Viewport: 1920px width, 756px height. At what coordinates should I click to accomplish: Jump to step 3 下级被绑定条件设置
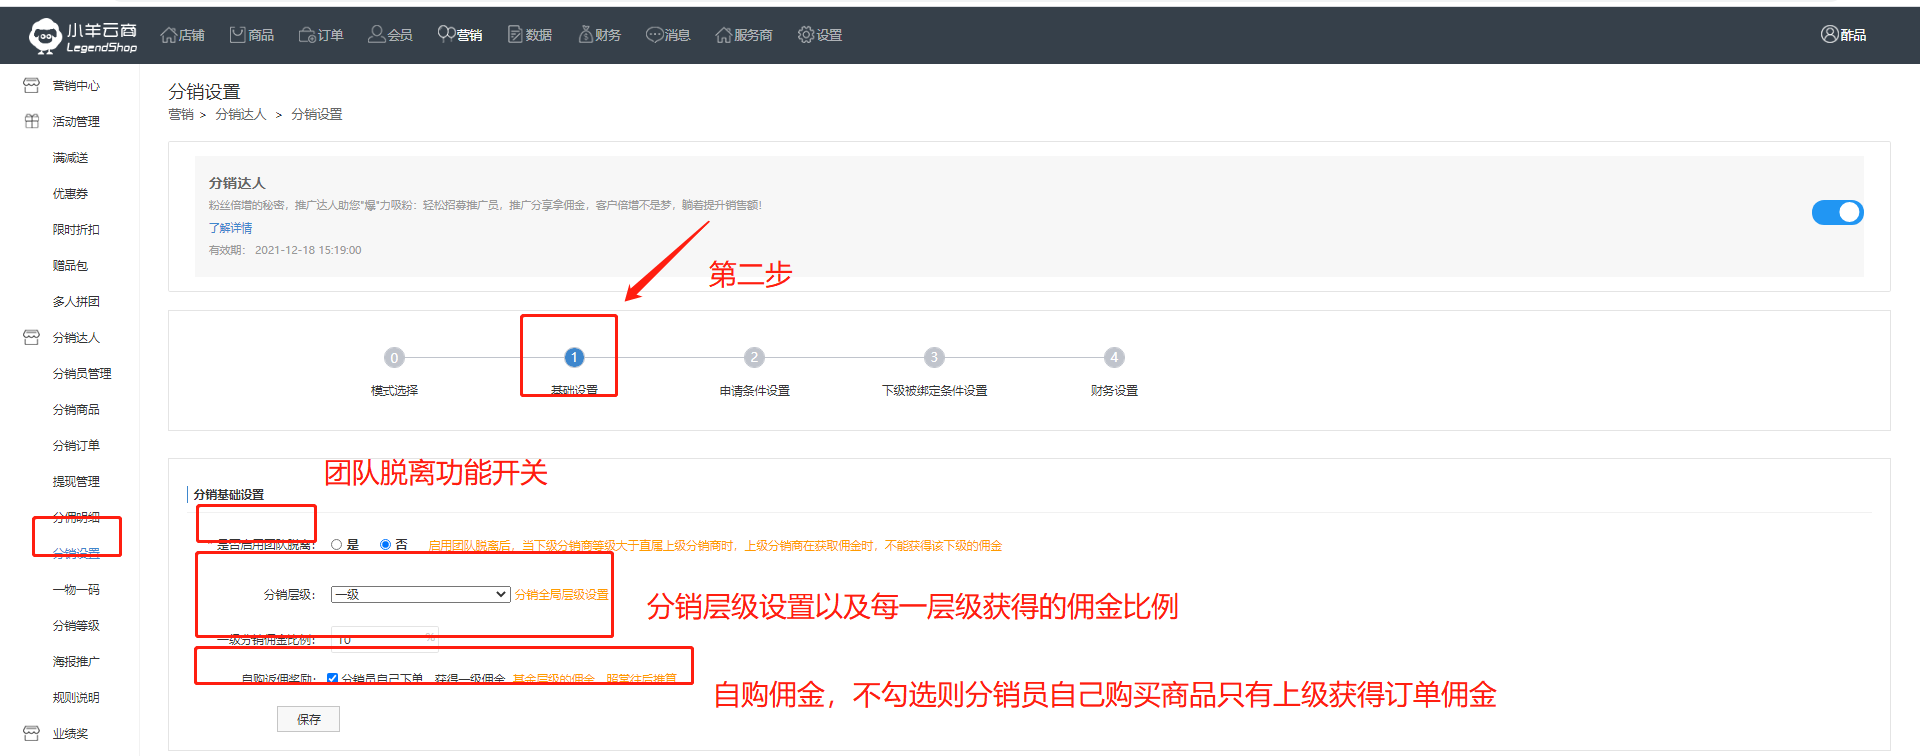click(x=934, y=358)
